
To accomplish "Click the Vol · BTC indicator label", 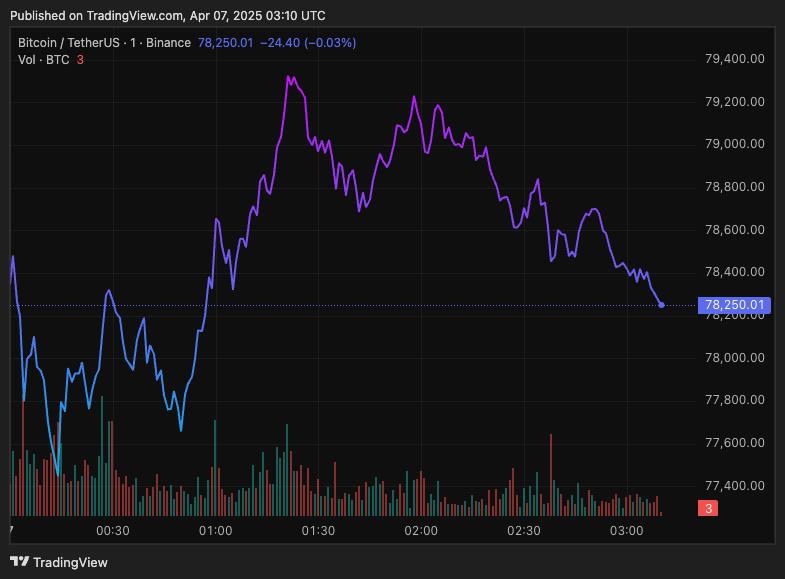I will coord(43,60).
